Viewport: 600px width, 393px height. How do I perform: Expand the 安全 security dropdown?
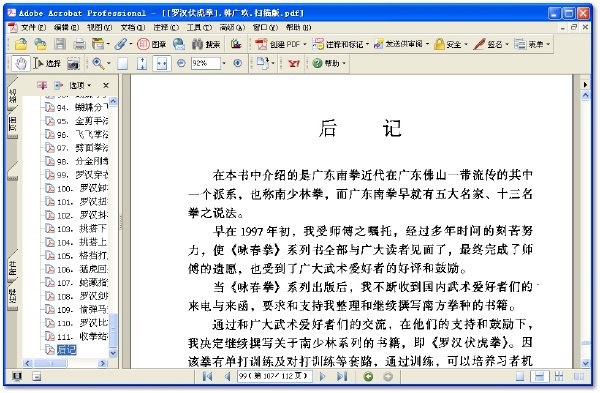[466, 44]
